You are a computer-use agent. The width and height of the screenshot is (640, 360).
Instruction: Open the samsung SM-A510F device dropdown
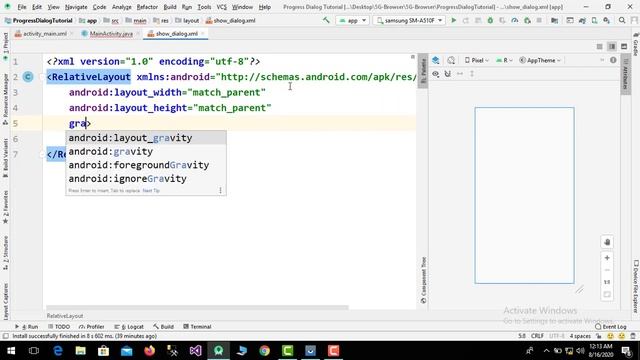click(x=409, y=20)
